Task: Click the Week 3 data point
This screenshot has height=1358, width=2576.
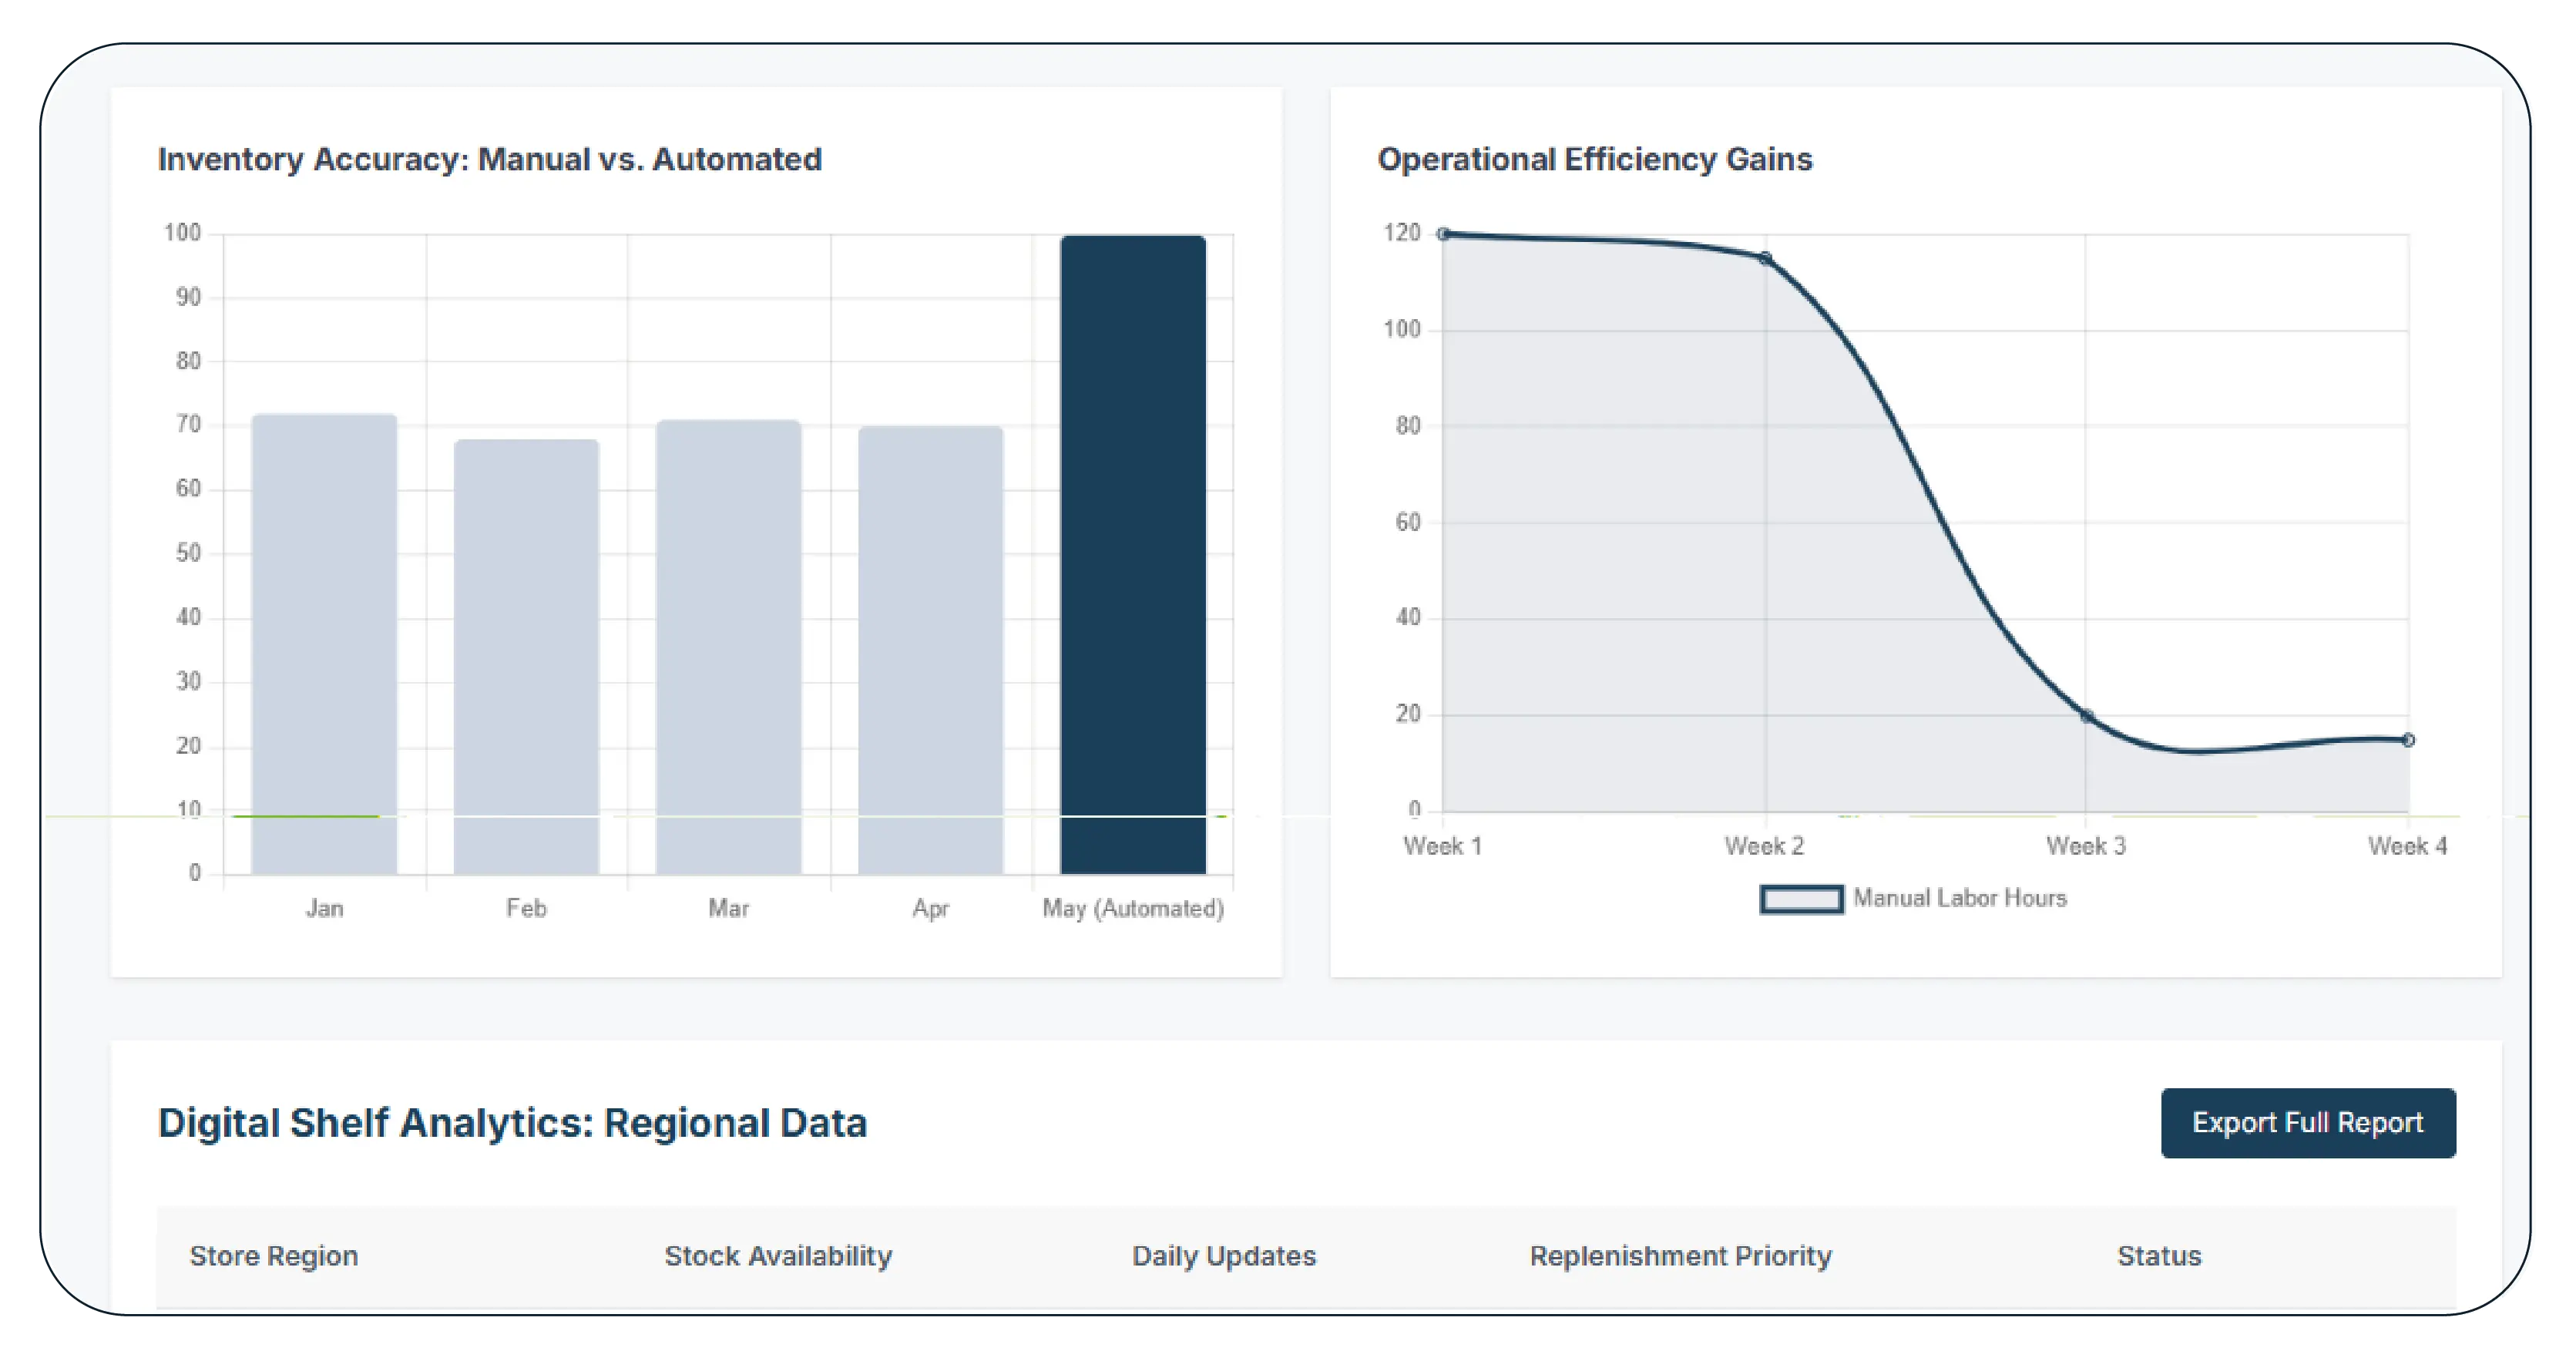Action: coord(2087,716)
